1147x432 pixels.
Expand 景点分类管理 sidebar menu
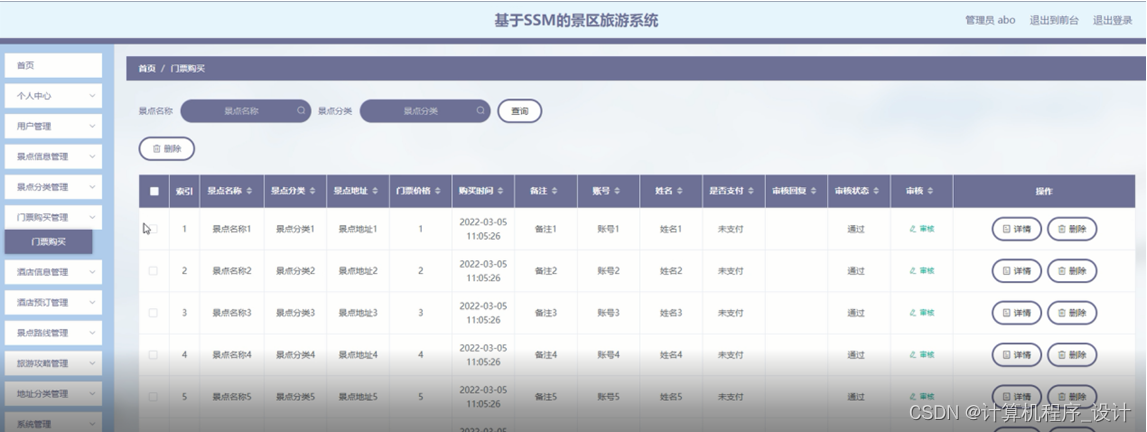pos(53,187)
